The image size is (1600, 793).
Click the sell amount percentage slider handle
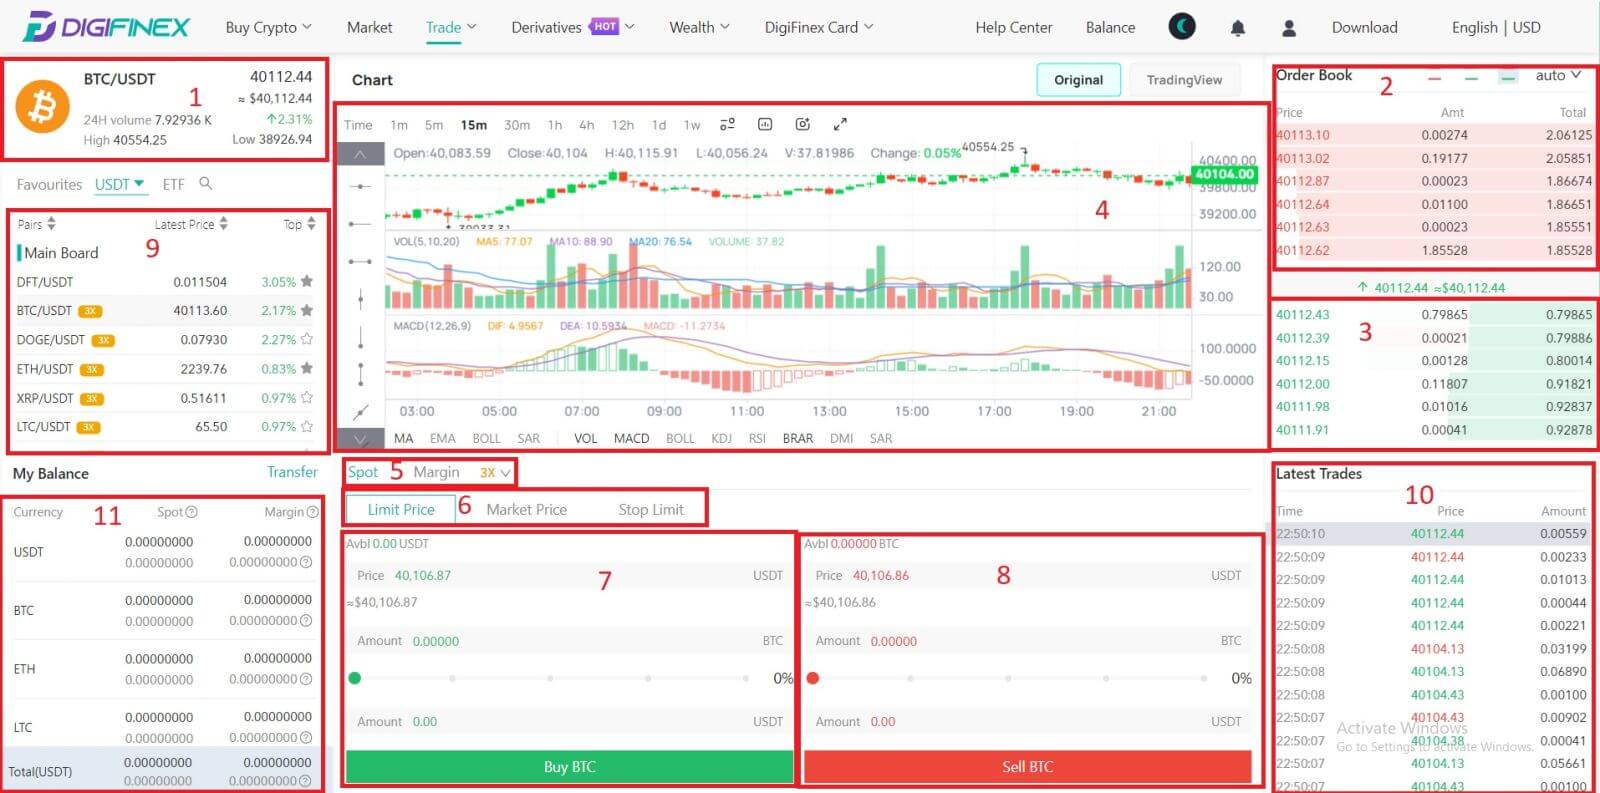(813, 678)
